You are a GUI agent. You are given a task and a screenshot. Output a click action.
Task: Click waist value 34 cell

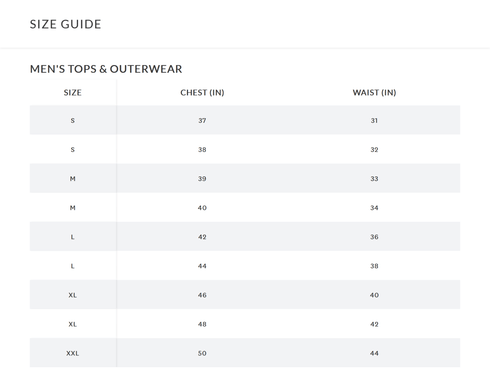[374, 208]
